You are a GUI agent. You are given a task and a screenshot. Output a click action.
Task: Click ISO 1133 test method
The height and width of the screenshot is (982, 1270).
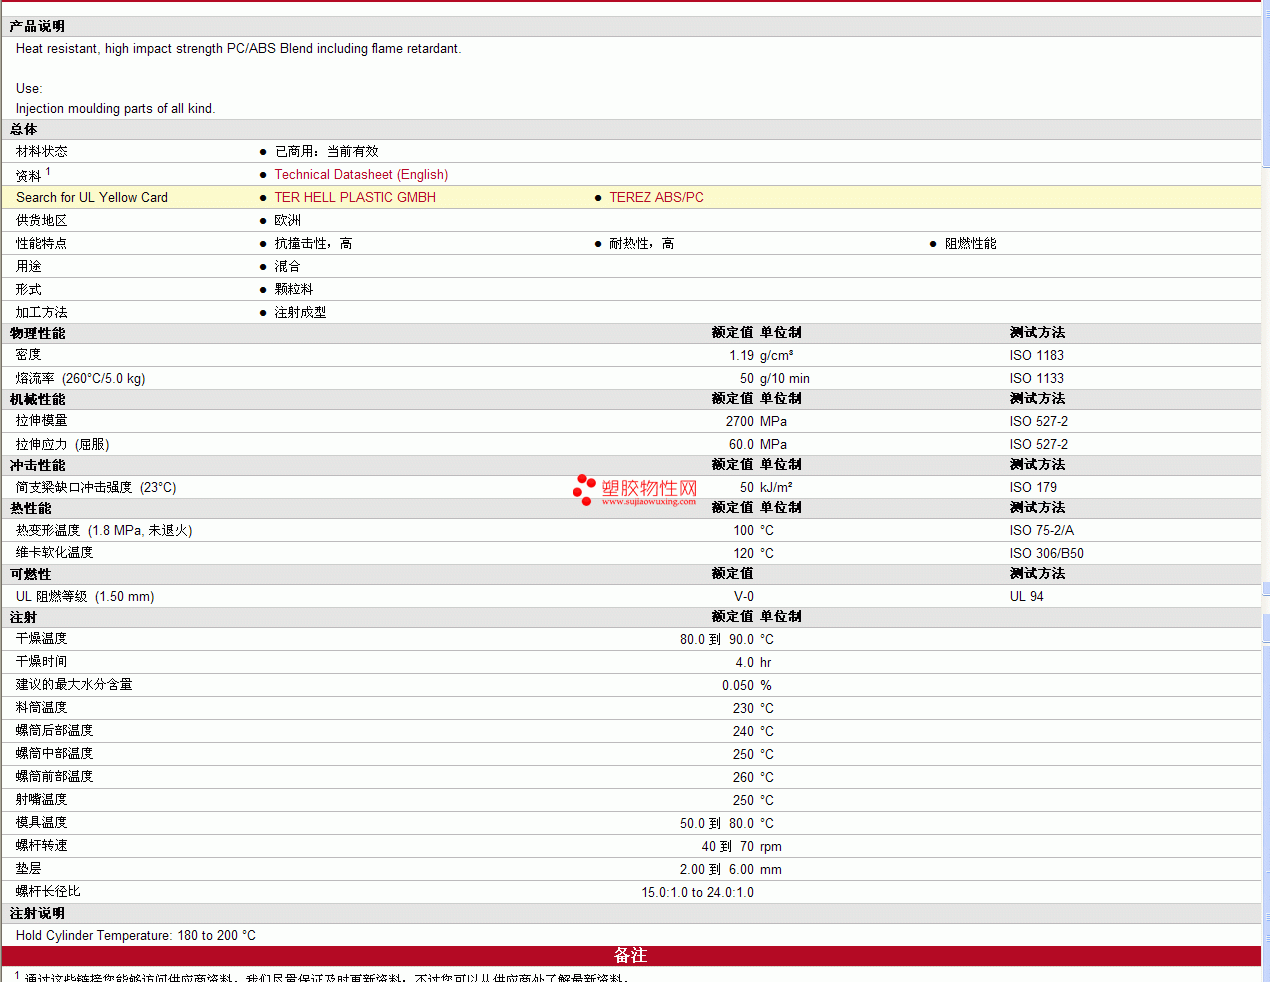(x=1036, y=379)
